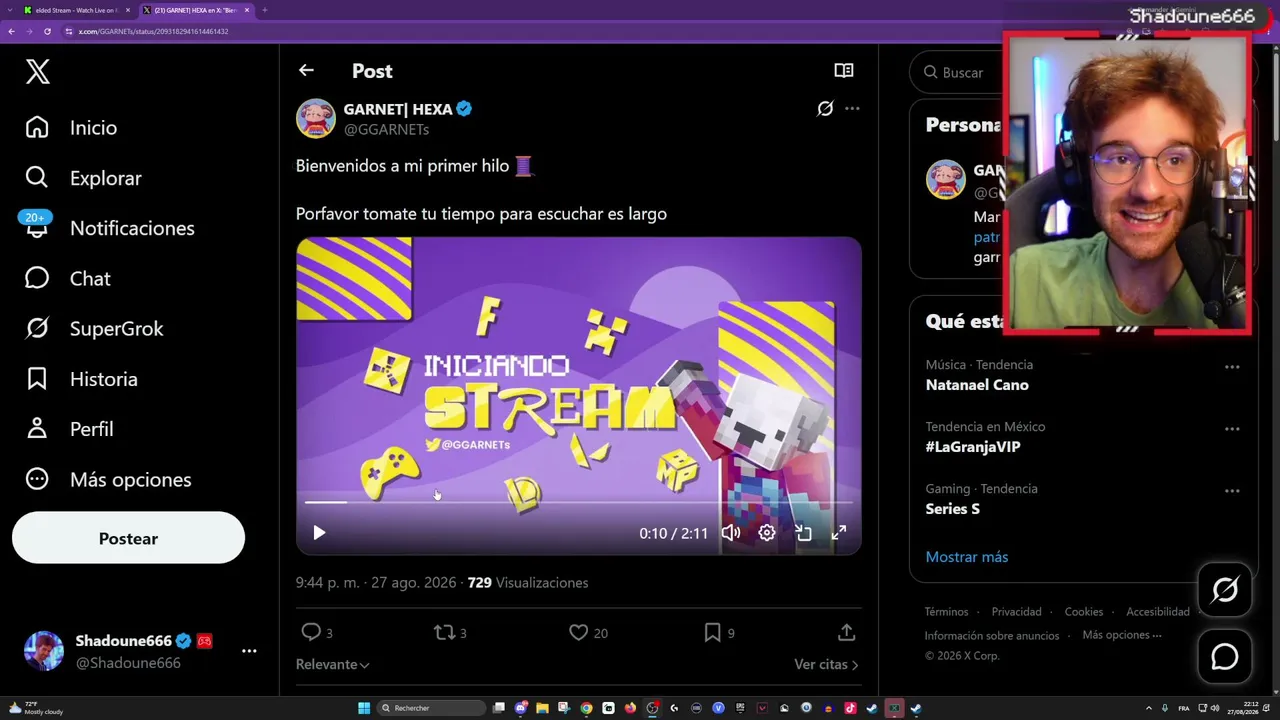1280x720 pixels.
Task: Open Explorar from the sidebar
Action: pos(84,178)
